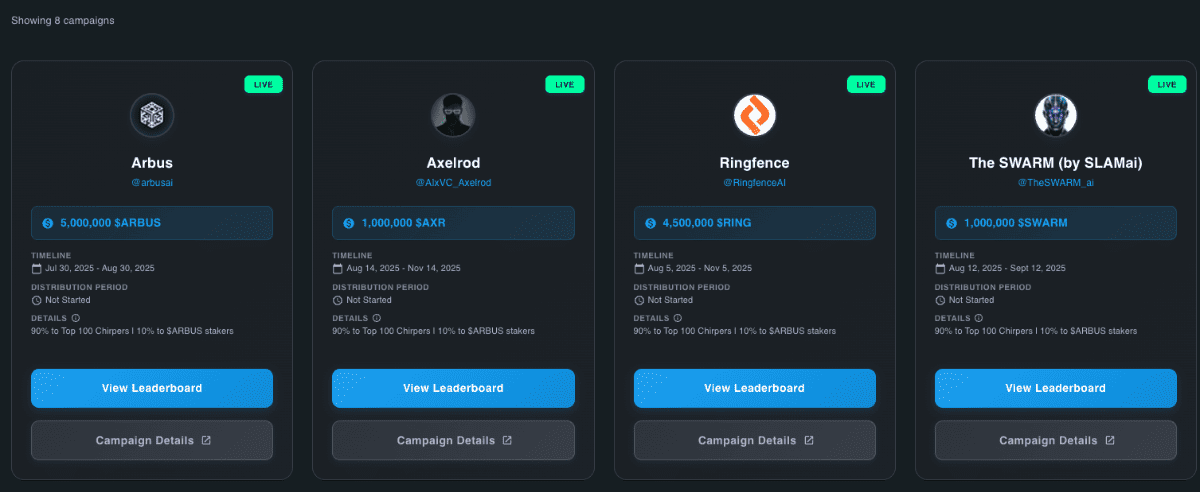Click The SWARM robot avatar
Image resolution: width=1200 pixels, height=492 pixels.
point(1055,115)
